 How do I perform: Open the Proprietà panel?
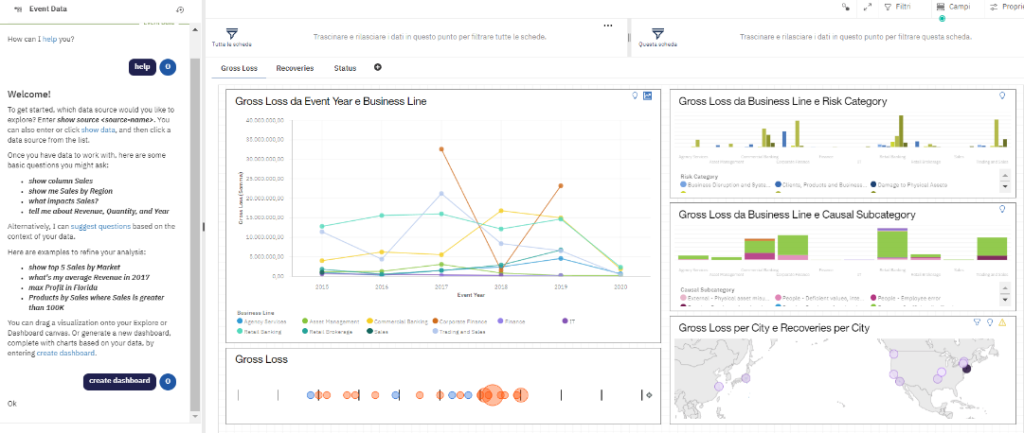coord(1006,7)
